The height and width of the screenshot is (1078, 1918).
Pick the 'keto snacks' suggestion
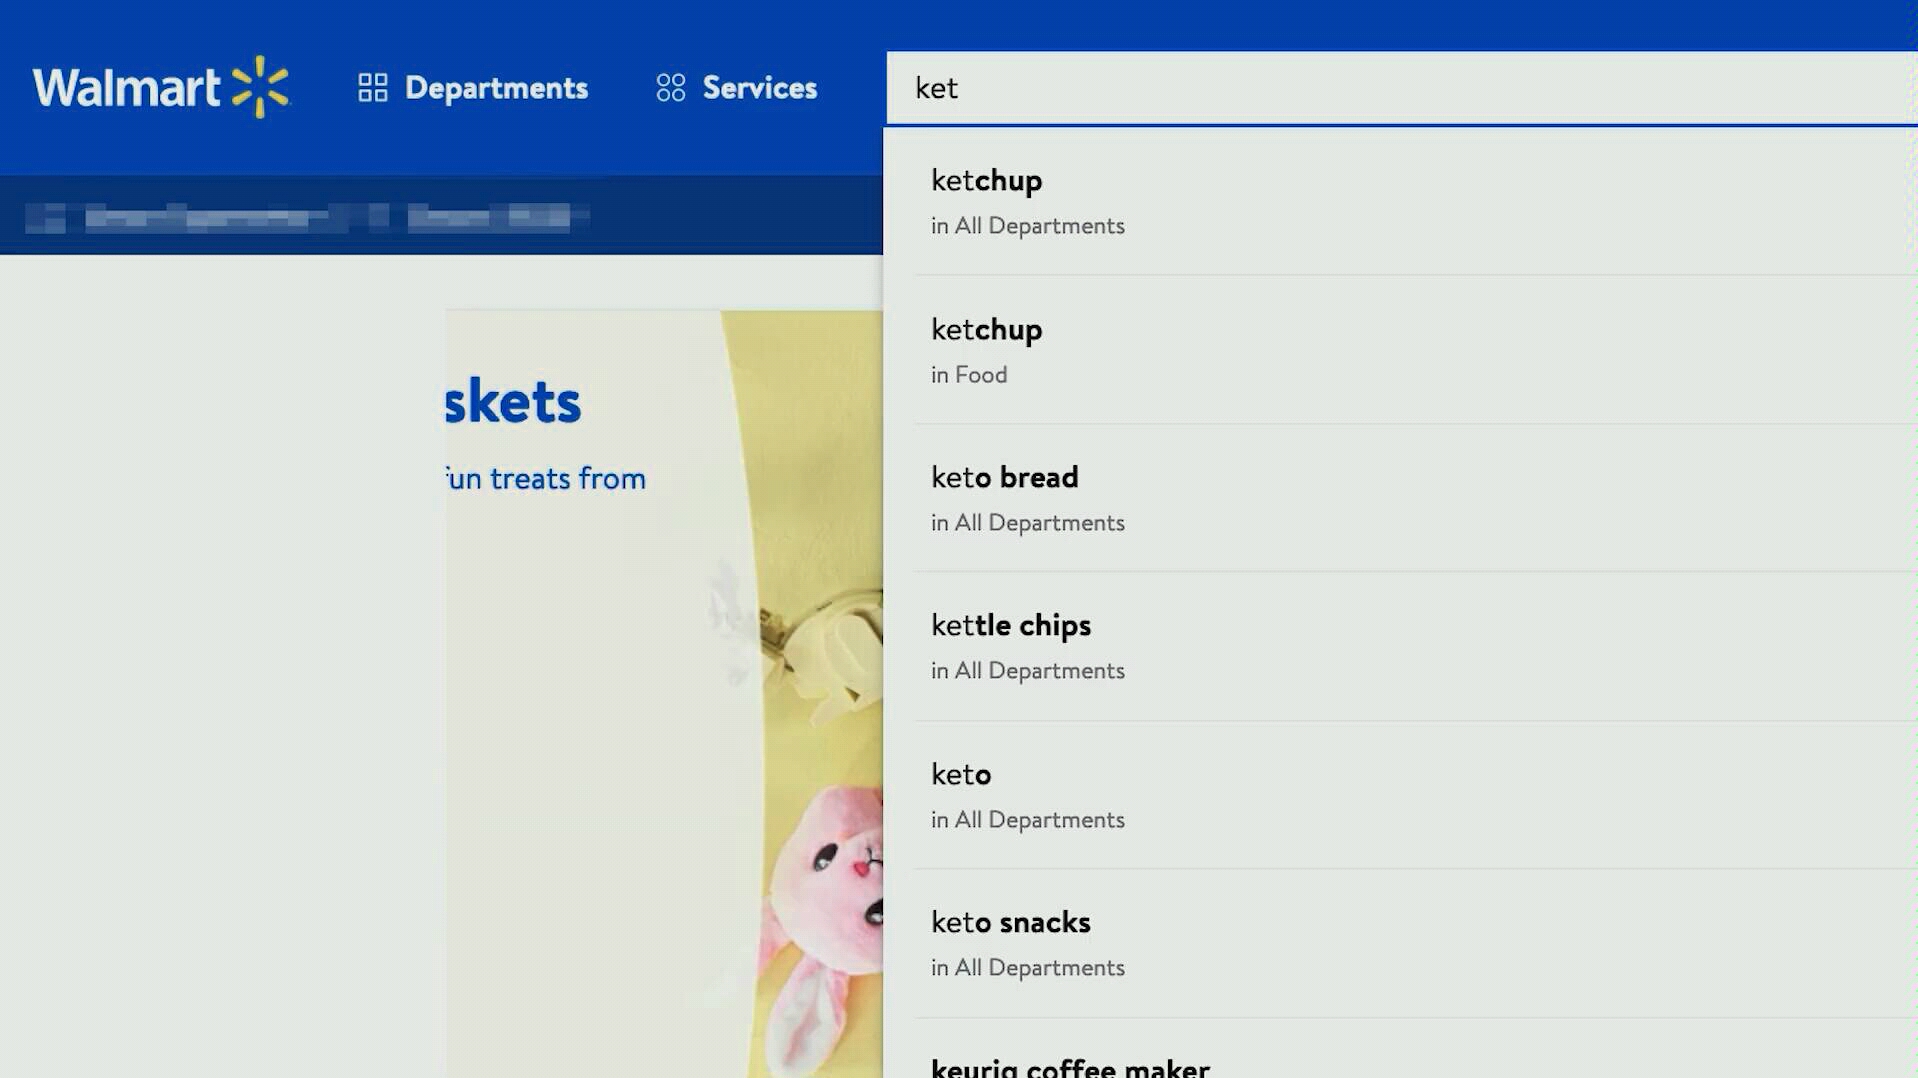tap(1416, 944)
